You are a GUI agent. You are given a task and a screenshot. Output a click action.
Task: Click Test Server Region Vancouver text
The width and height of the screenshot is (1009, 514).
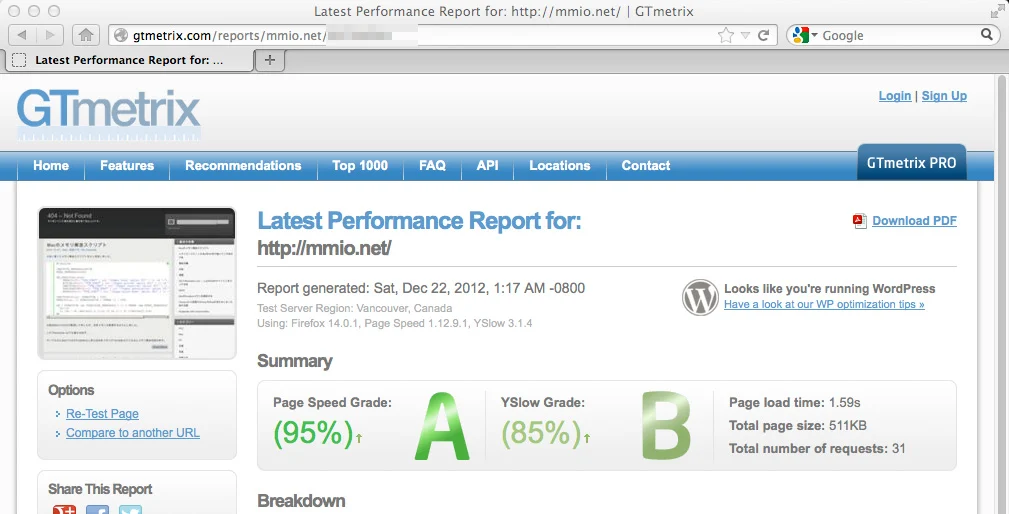point(355,308)
